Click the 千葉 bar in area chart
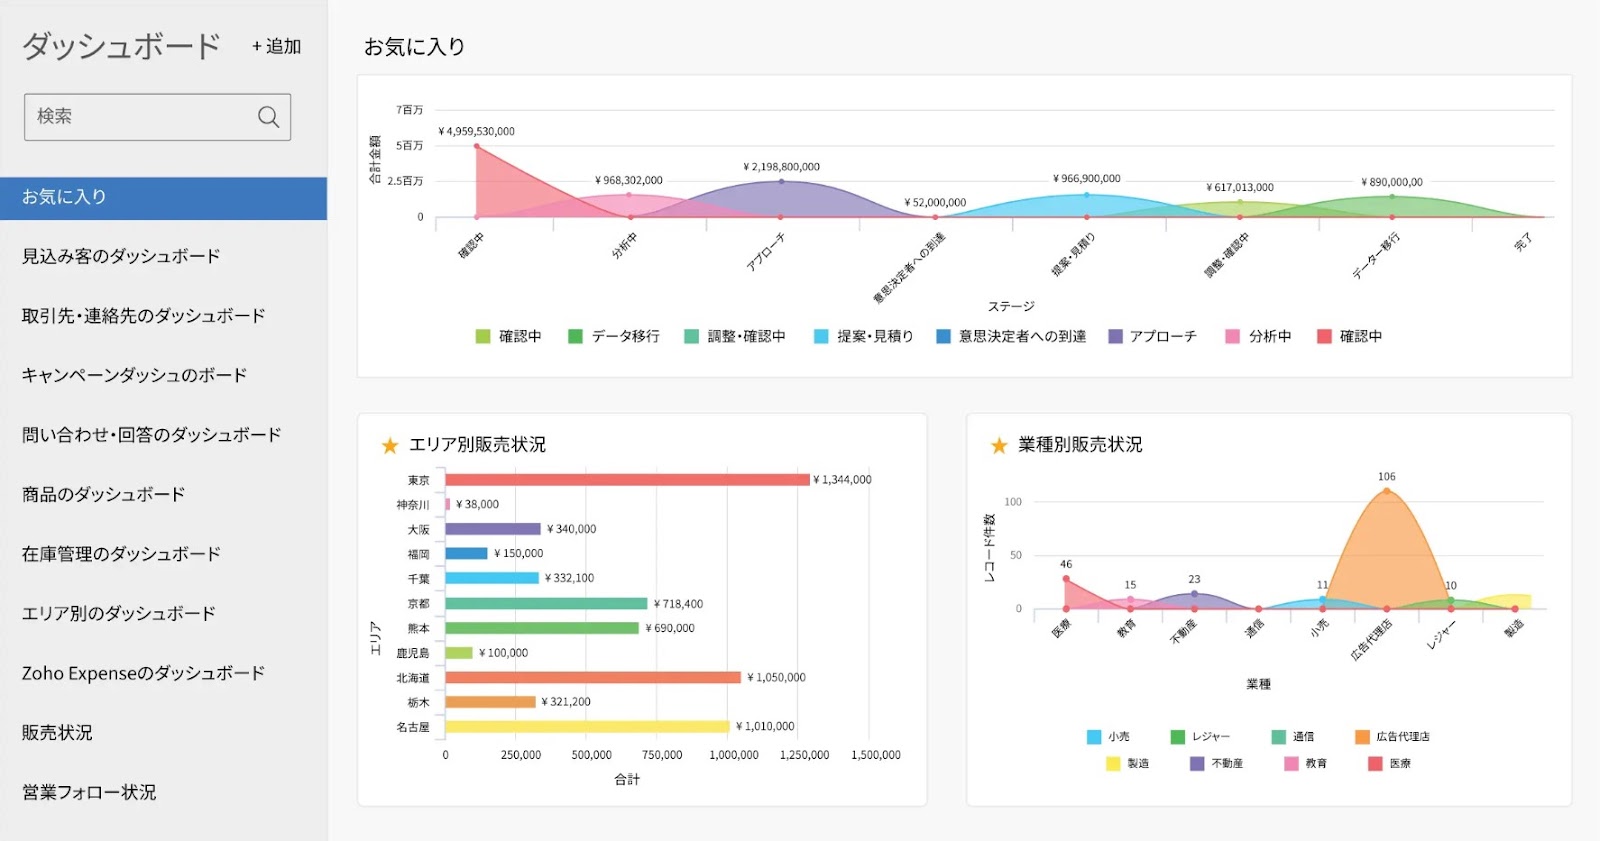 pos(492,578)
